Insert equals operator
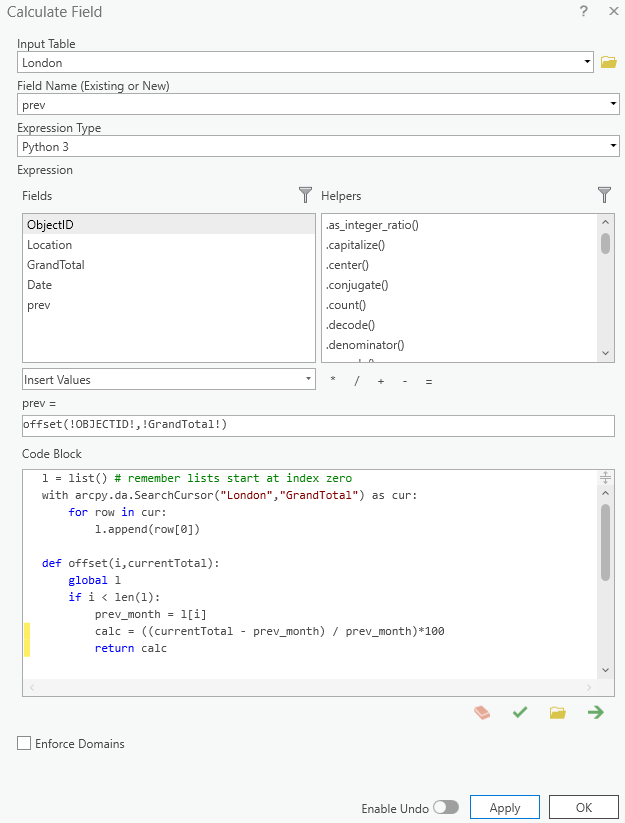 (x=429, y=382)
